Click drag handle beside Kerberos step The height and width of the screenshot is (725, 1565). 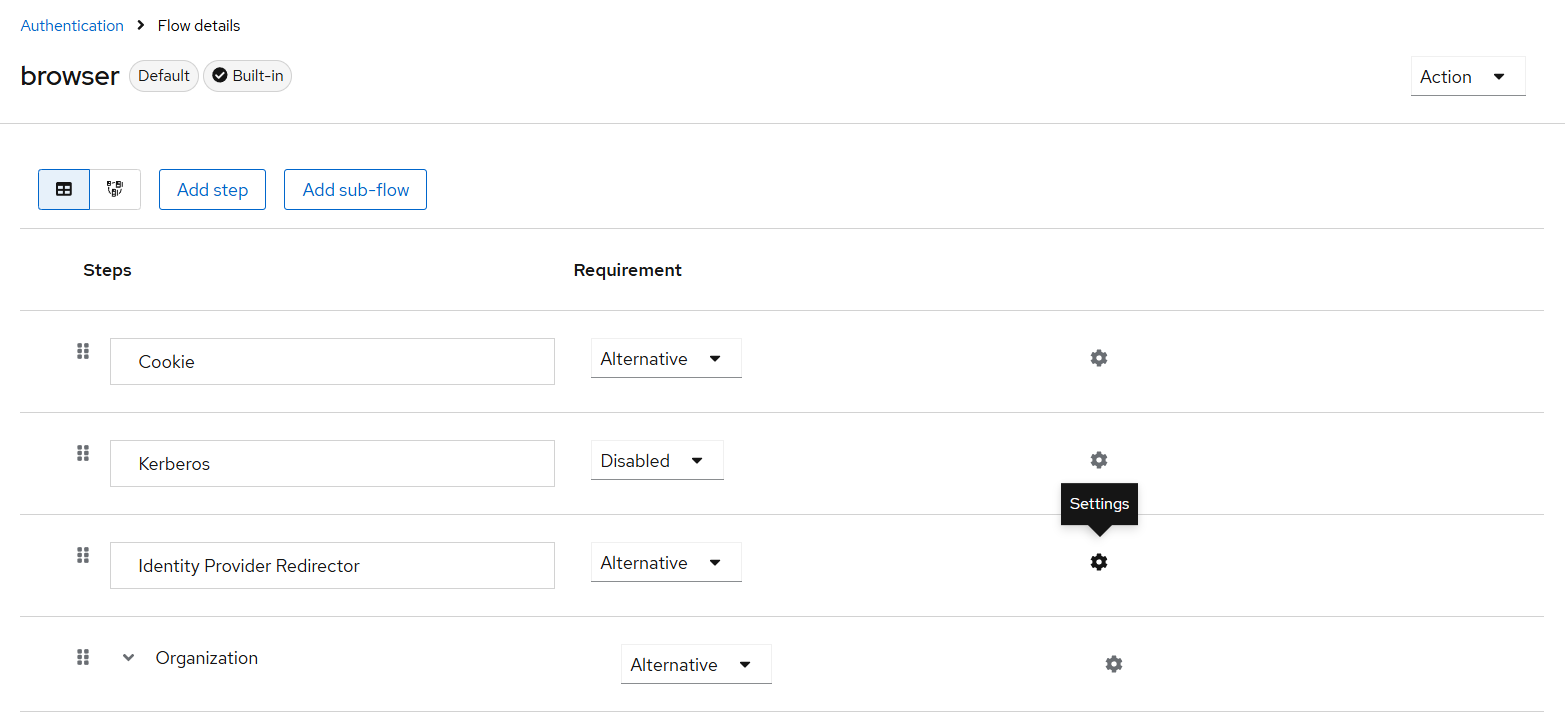point(83,453)
